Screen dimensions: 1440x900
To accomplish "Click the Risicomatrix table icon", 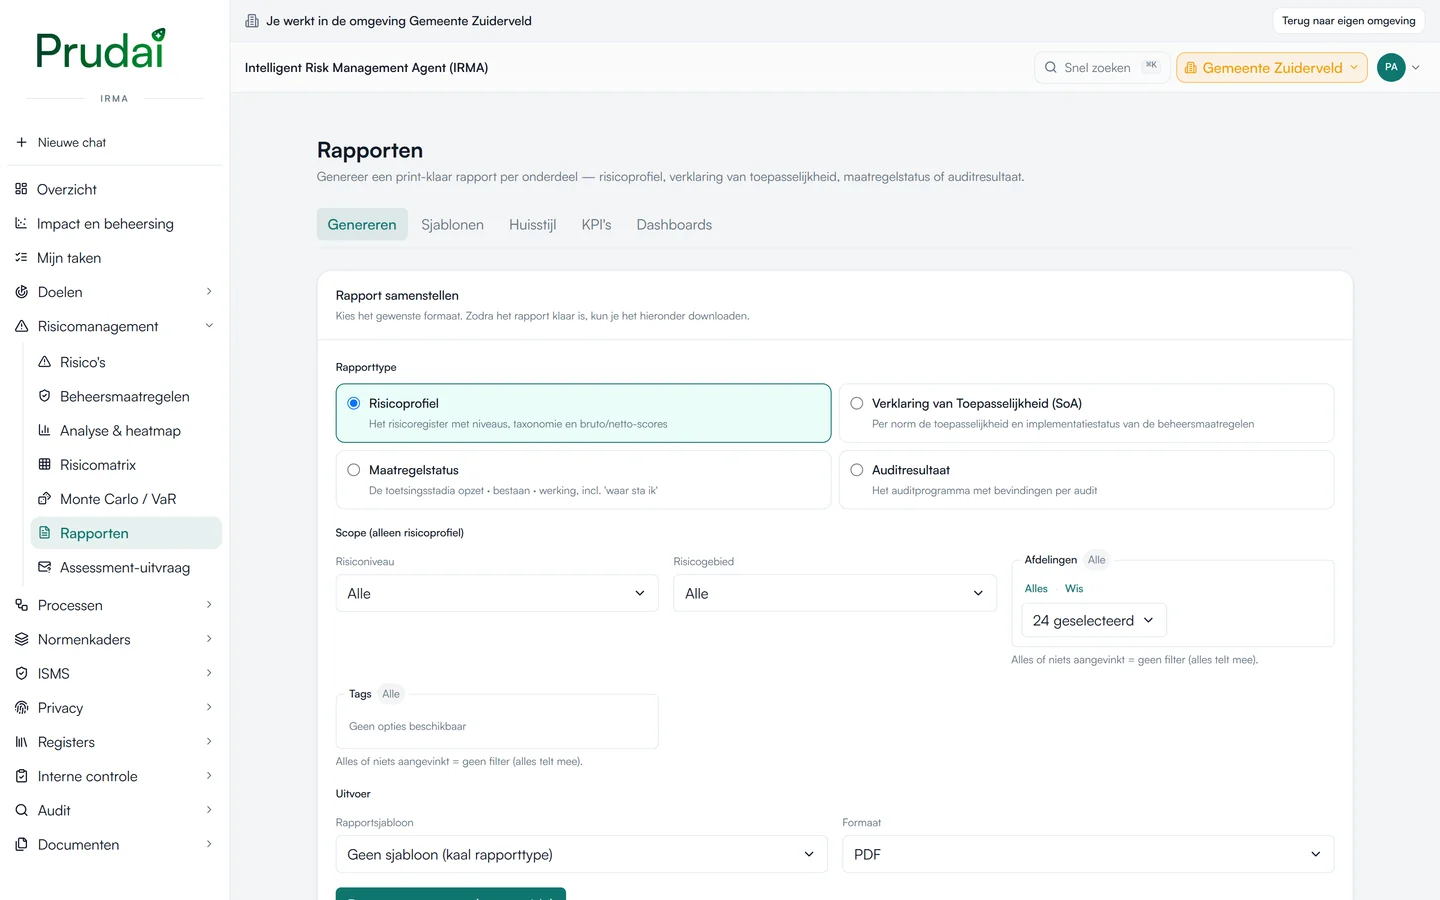I will tap(44, 464).
